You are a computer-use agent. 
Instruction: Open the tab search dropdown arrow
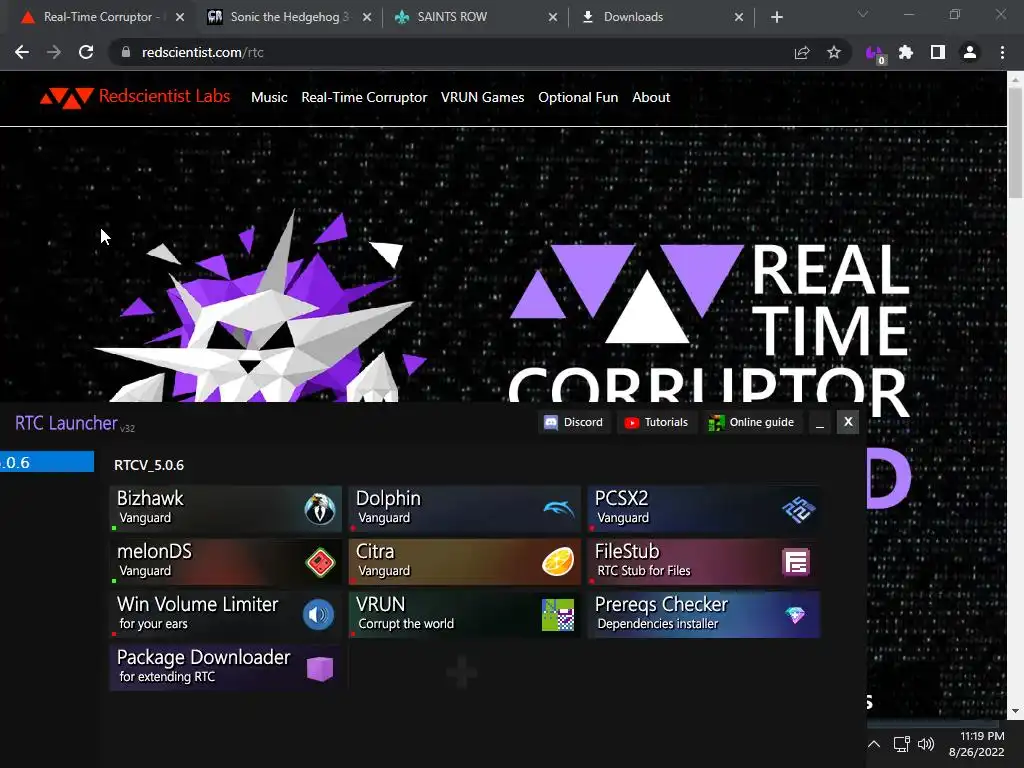[863, 14]
